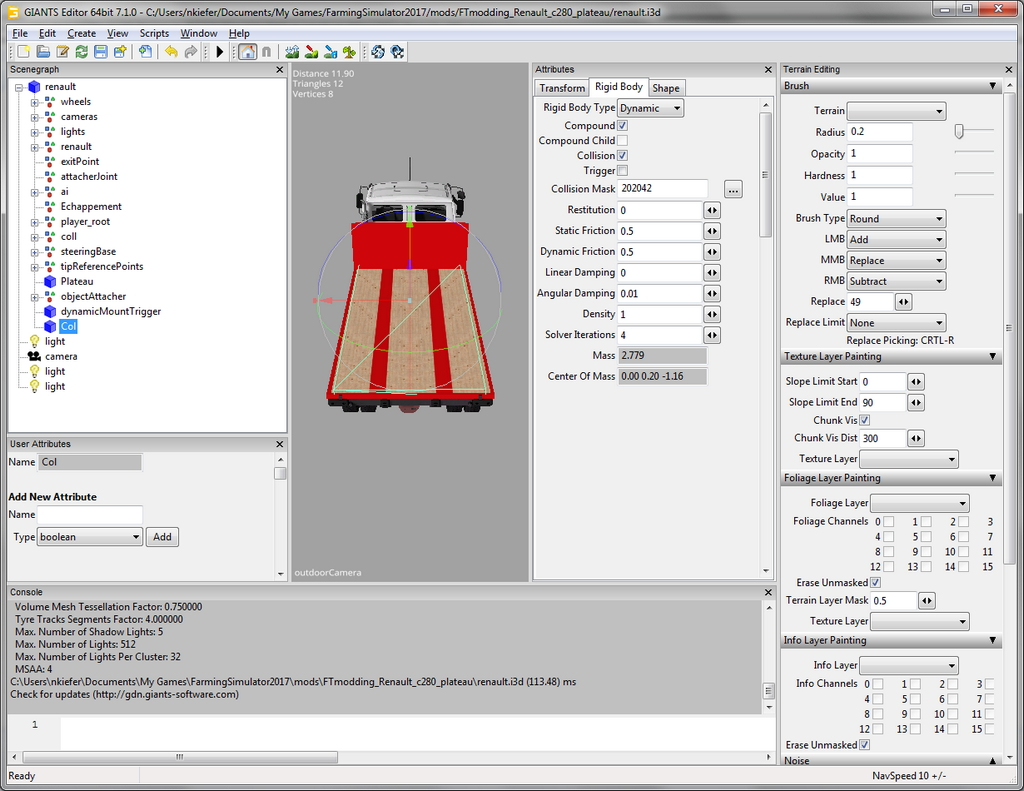Open the Create menu
Image resolution: width=1024 pixels, height=791 pixels.
click(82, 33)
